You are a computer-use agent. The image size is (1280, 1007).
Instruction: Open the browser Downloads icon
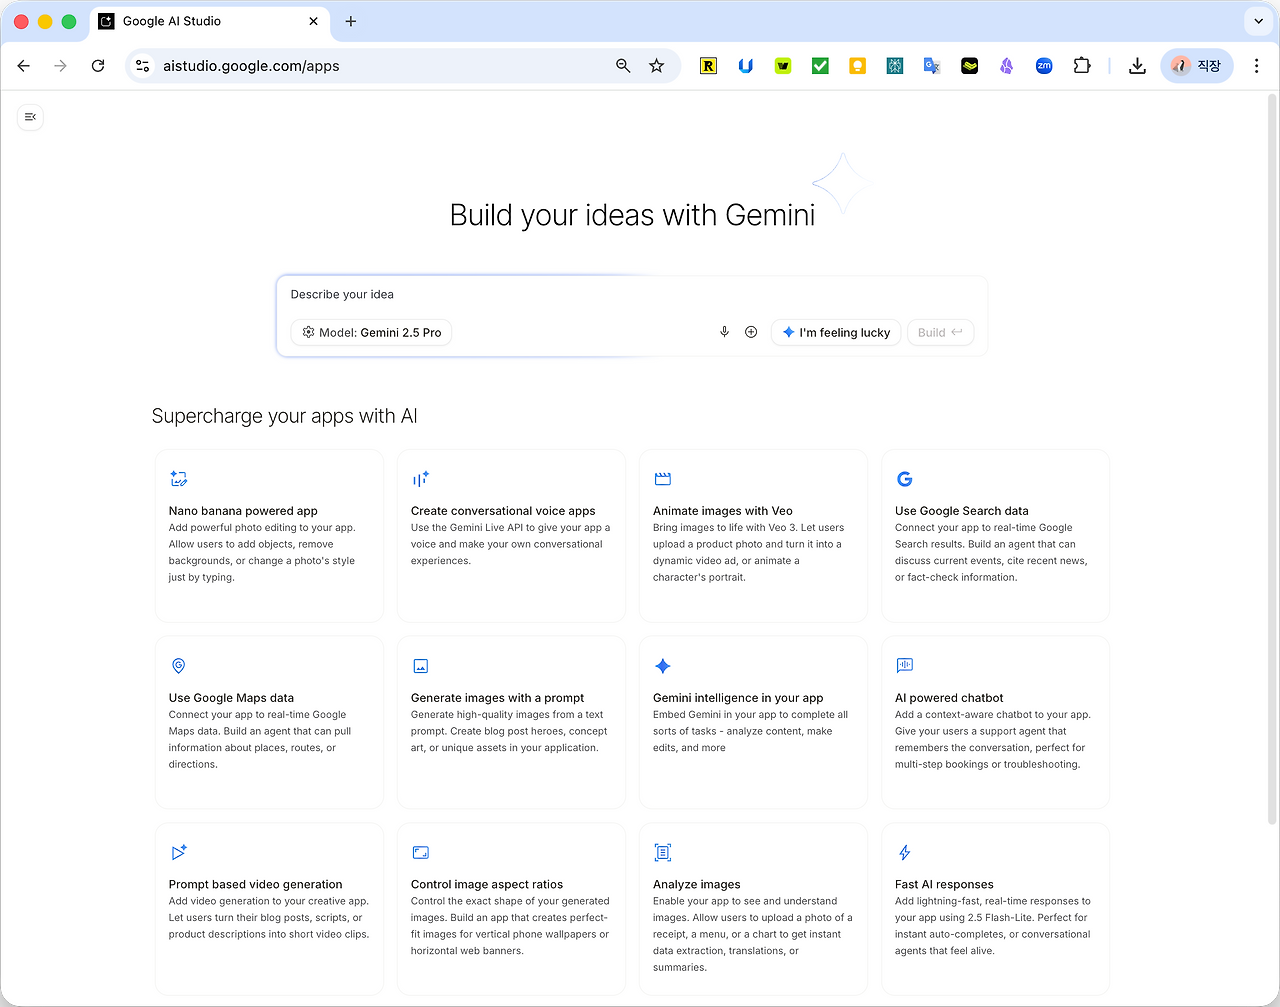(1137, 66)
